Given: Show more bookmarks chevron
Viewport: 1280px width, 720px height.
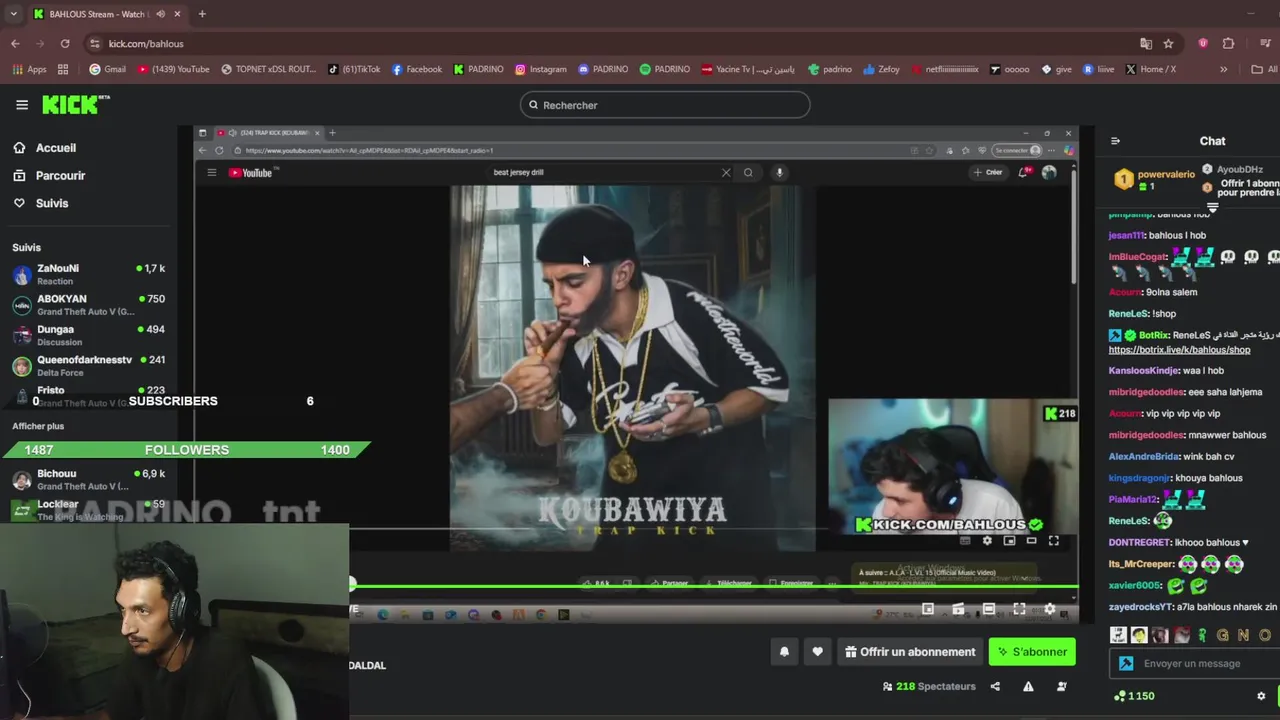Looking at the screenshot, I should (1223, 69).
